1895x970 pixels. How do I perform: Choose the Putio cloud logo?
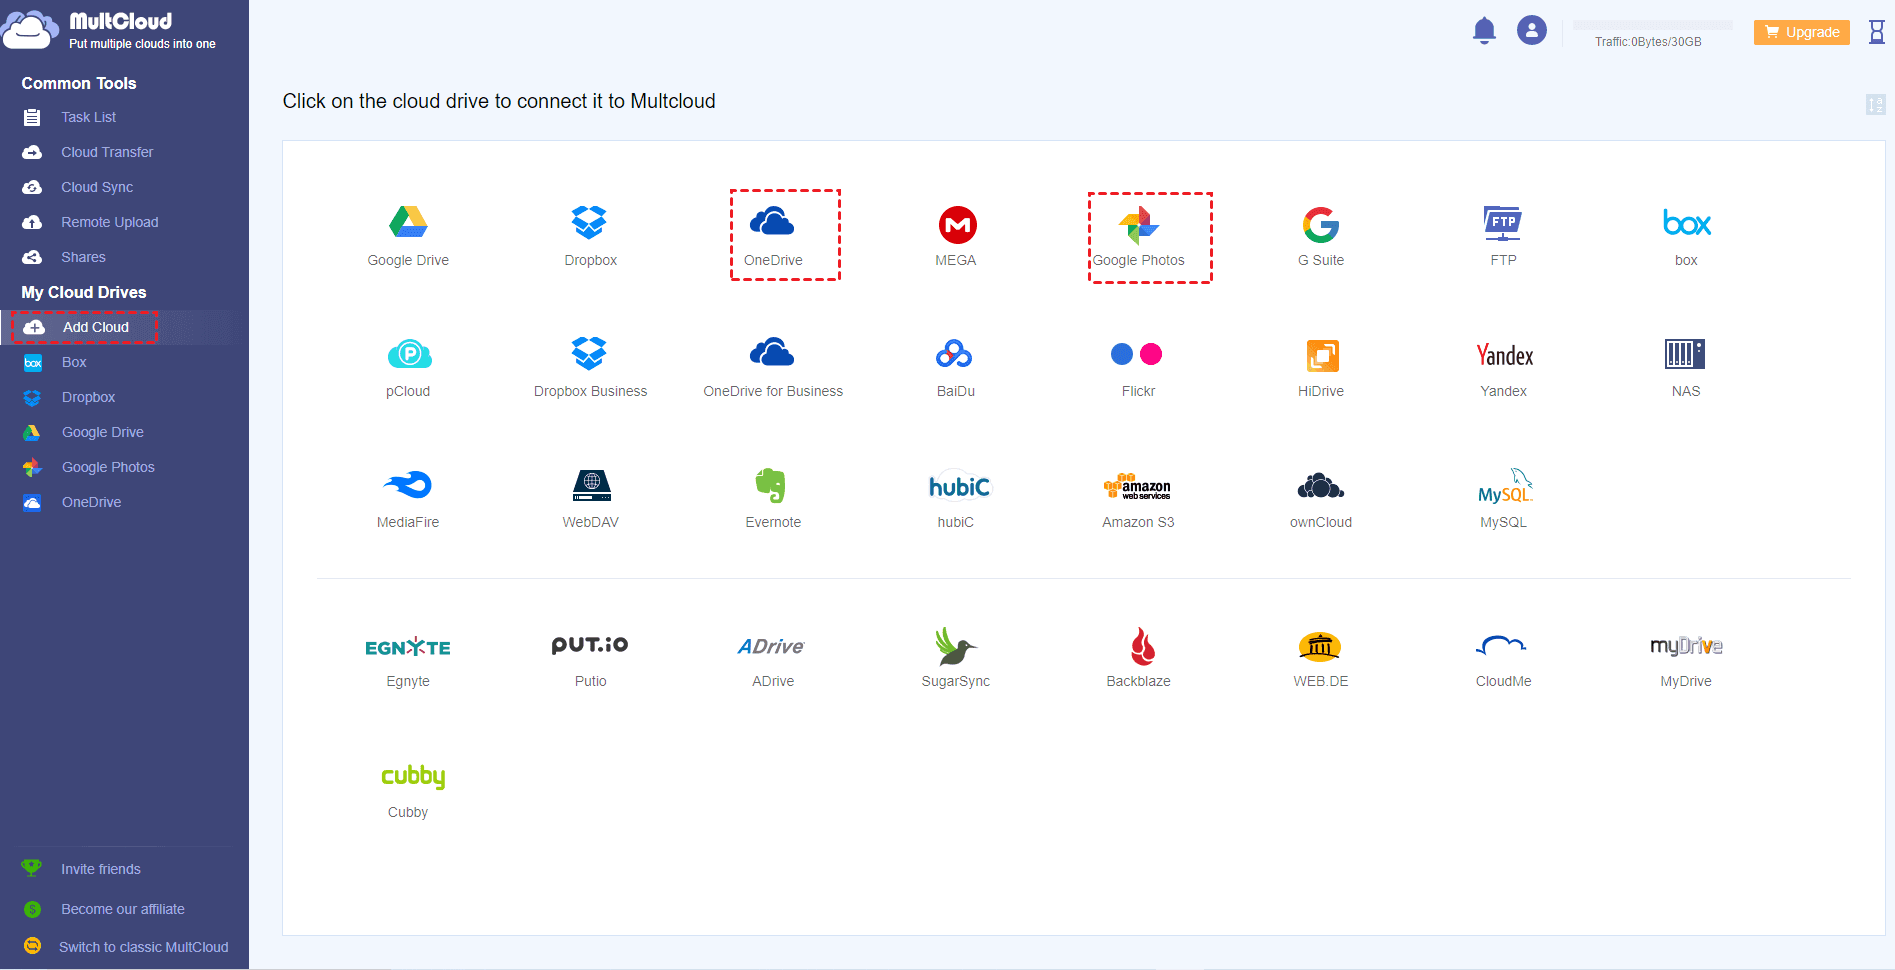(x=590, y=645)
